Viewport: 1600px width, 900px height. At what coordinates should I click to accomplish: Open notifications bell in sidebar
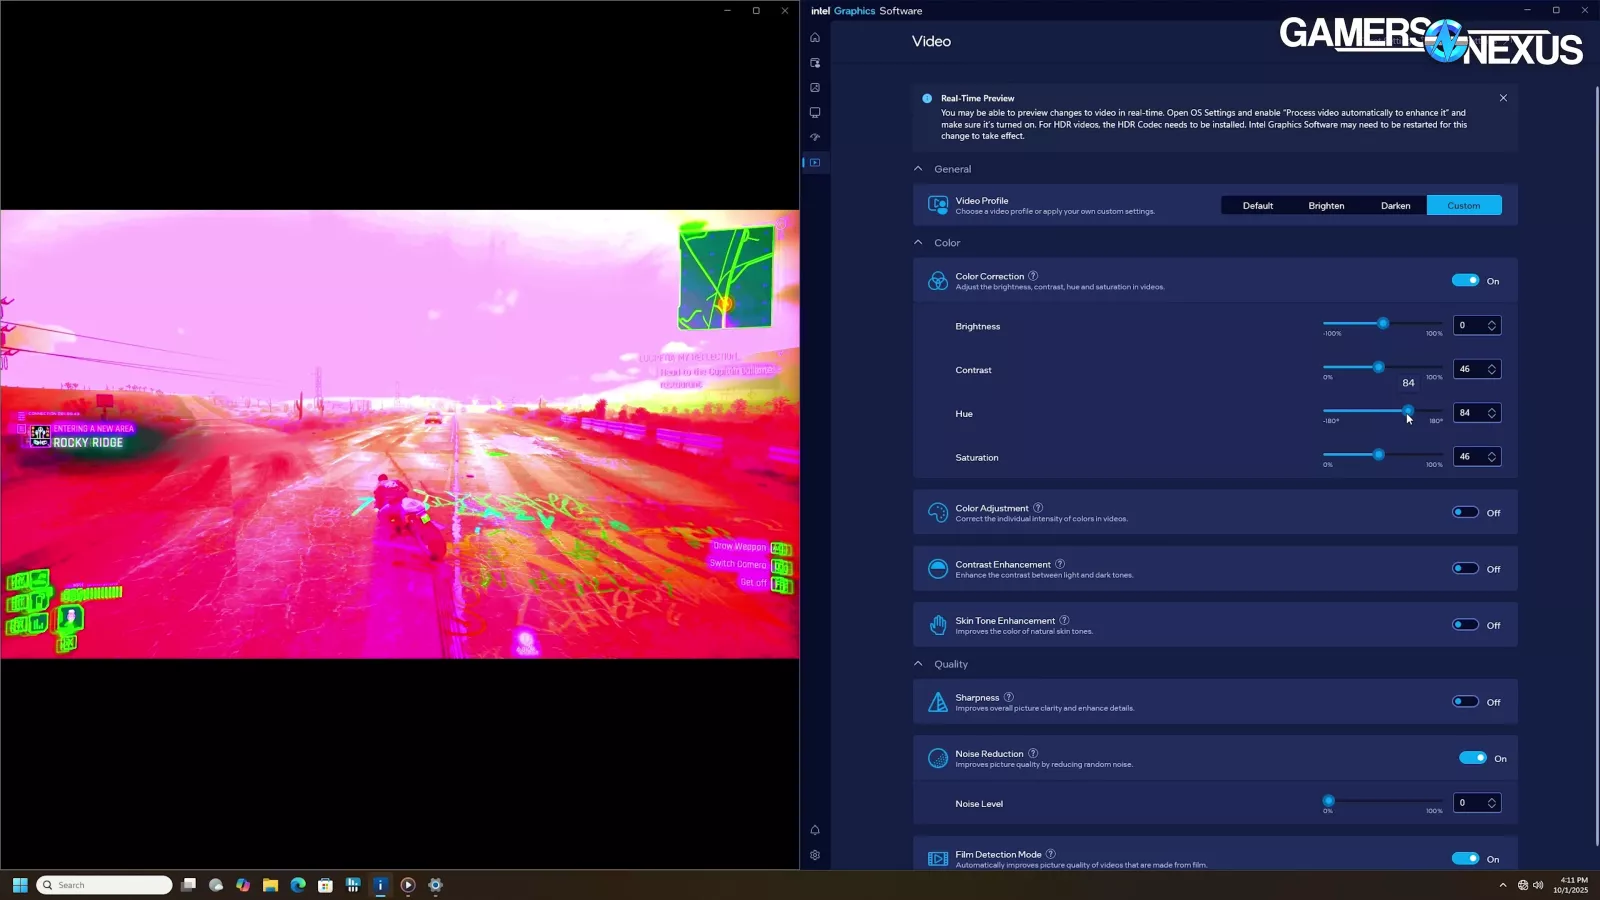(815, 830)
